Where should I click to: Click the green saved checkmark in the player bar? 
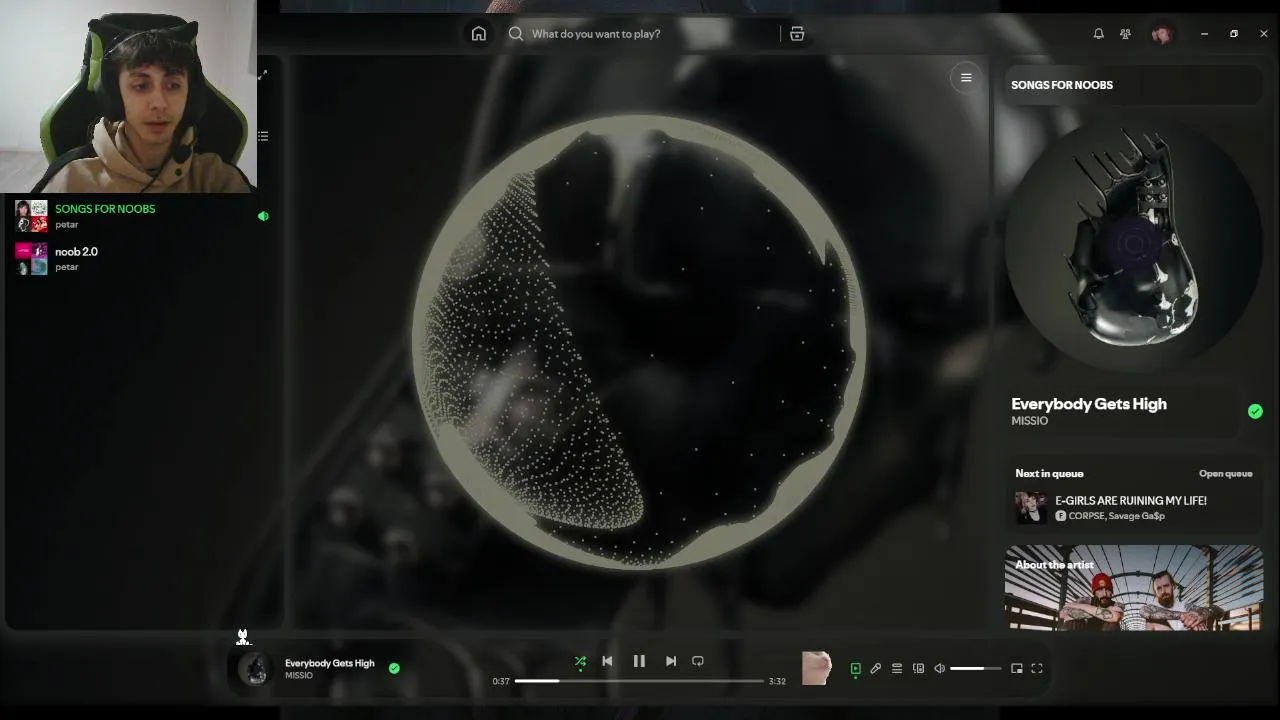(x=394, y=668)
